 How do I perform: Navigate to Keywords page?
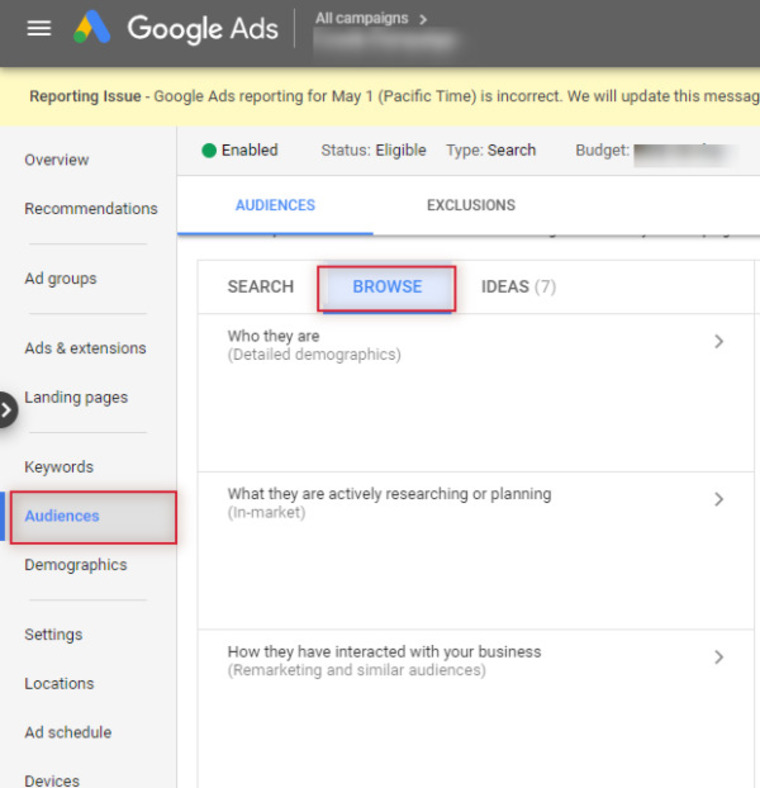59,467
